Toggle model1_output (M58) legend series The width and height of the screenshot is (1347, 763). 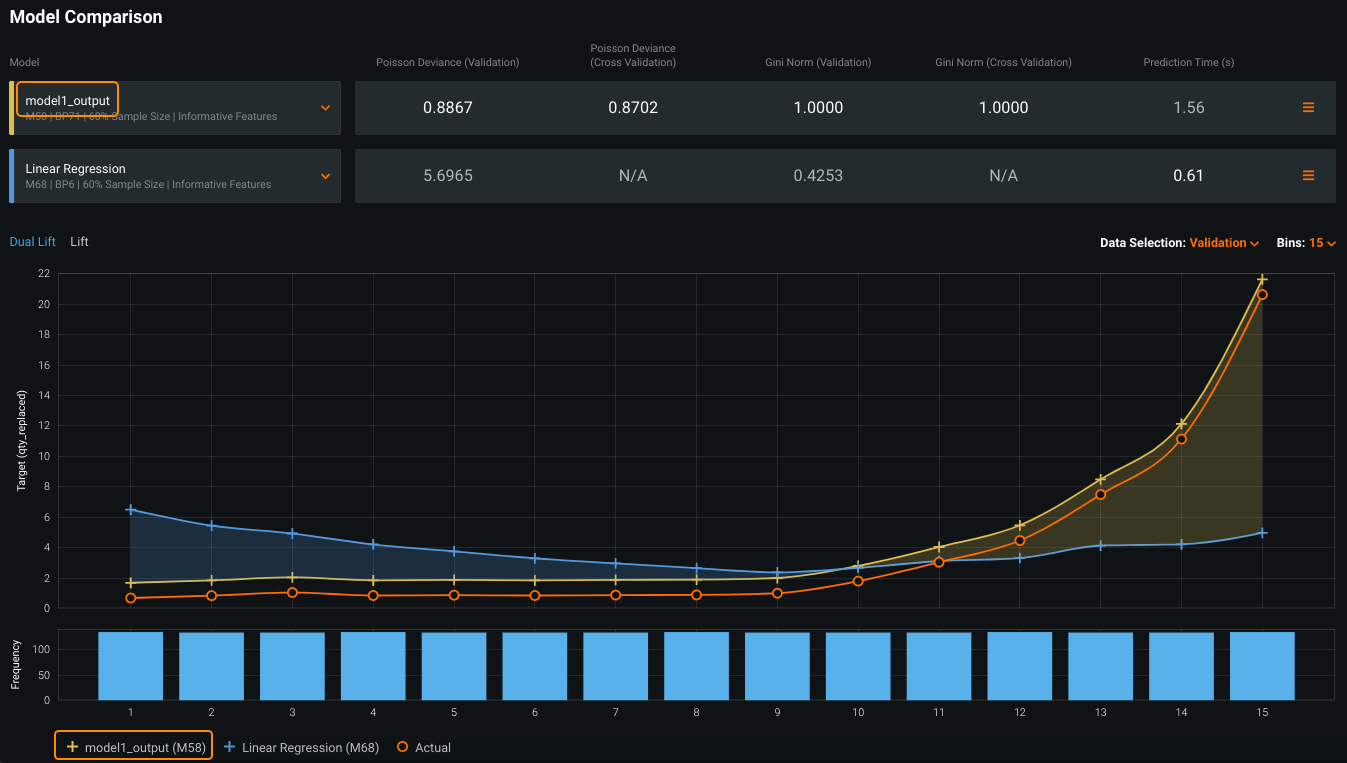144,747
